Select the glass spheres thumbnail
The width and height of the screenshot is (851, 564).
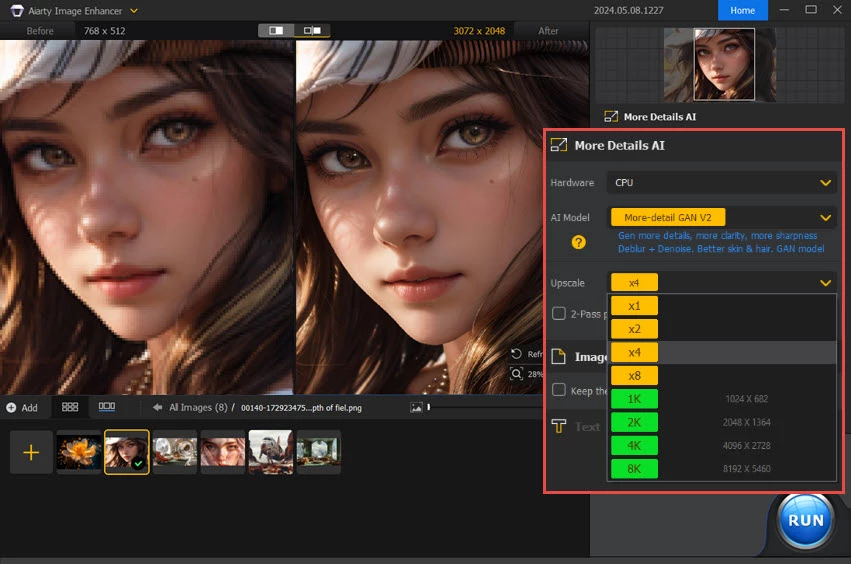coord(175,452)
